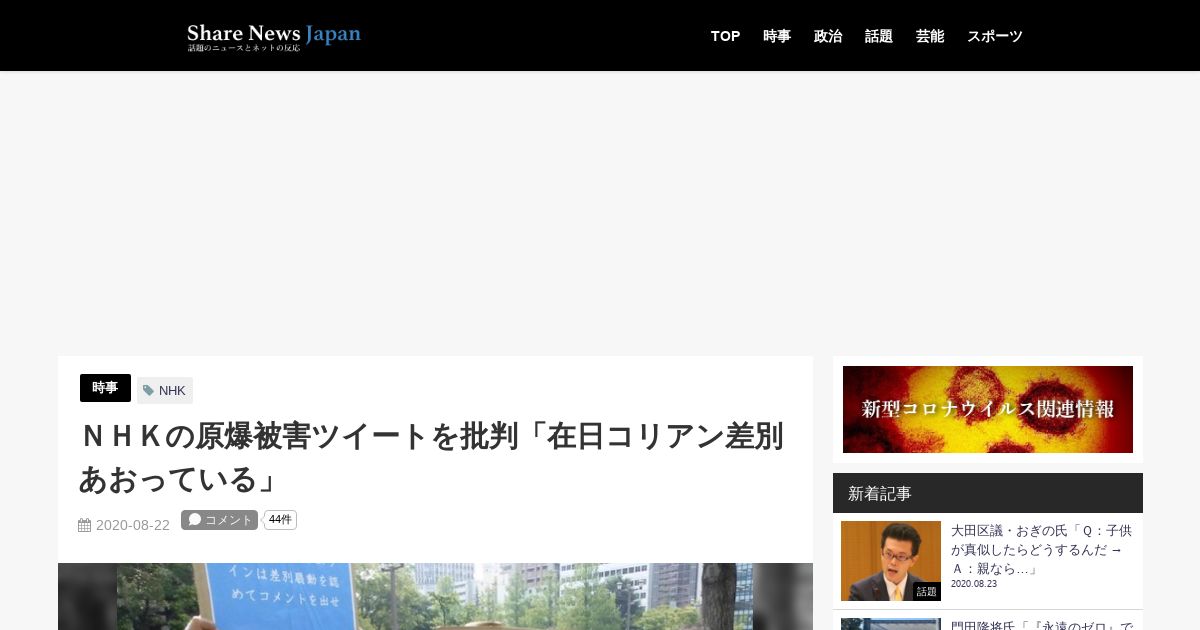1200x630 pixels.
Task: Open the TOP menu item
Action: pyautogui.click(x=725, y=36)
